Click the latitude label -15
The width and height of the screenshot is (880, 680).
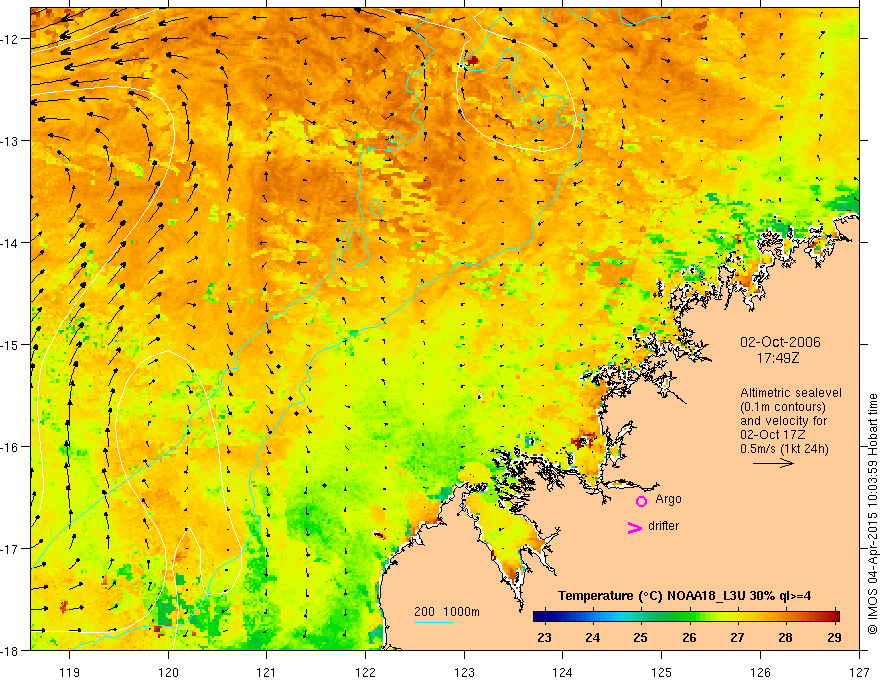point(11,344)
